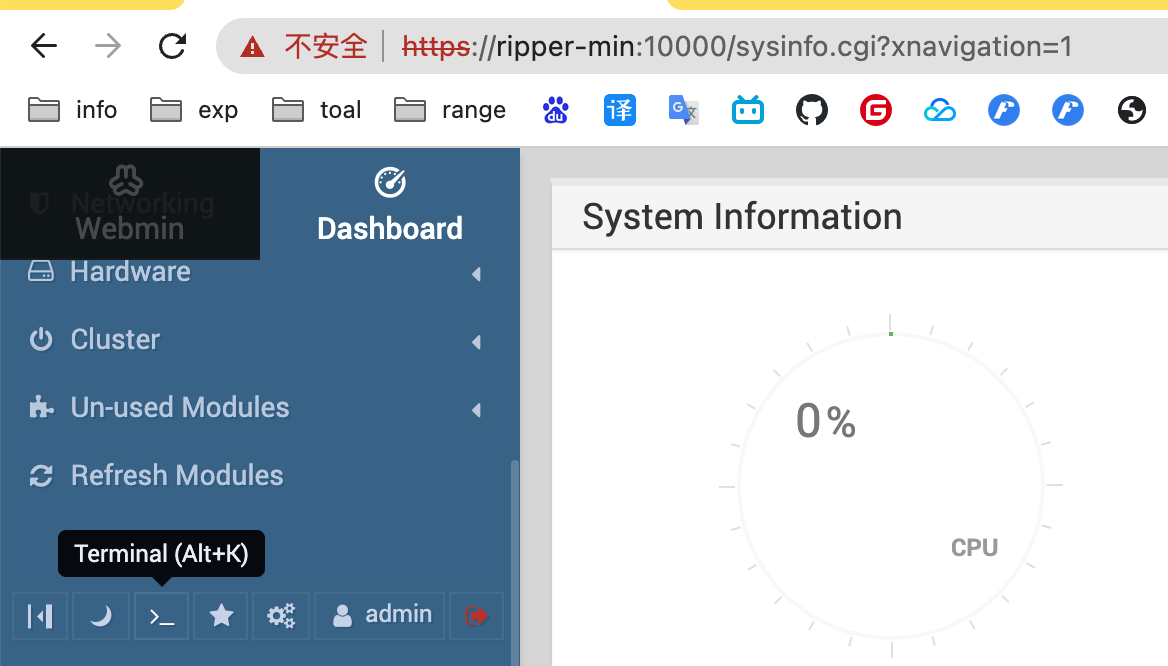Click the 0% CPU usage value
The image size is (1168, 666).
[825, 421]
